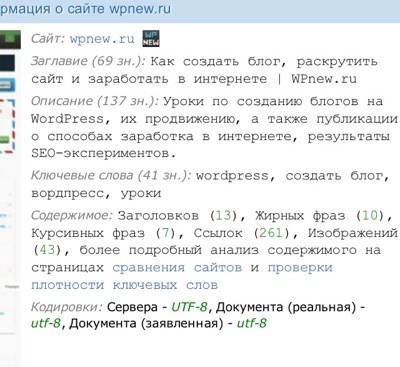Select the italic phrases count 7
This screenshot has width=400, height=367.
point(166,233)
